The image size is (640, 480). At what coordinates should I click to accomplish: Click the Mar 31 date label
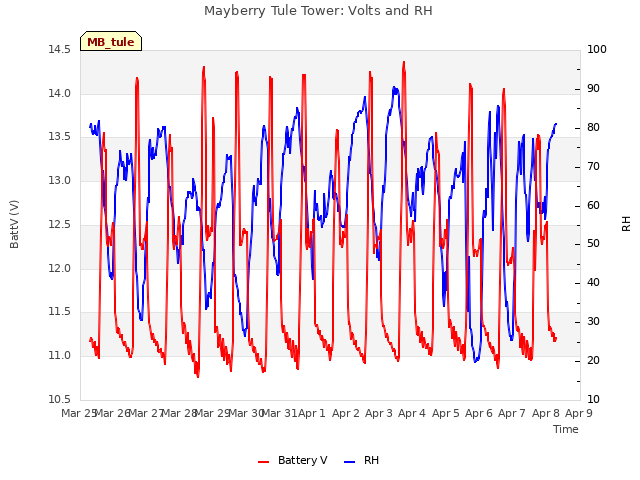tap(279, 413)
